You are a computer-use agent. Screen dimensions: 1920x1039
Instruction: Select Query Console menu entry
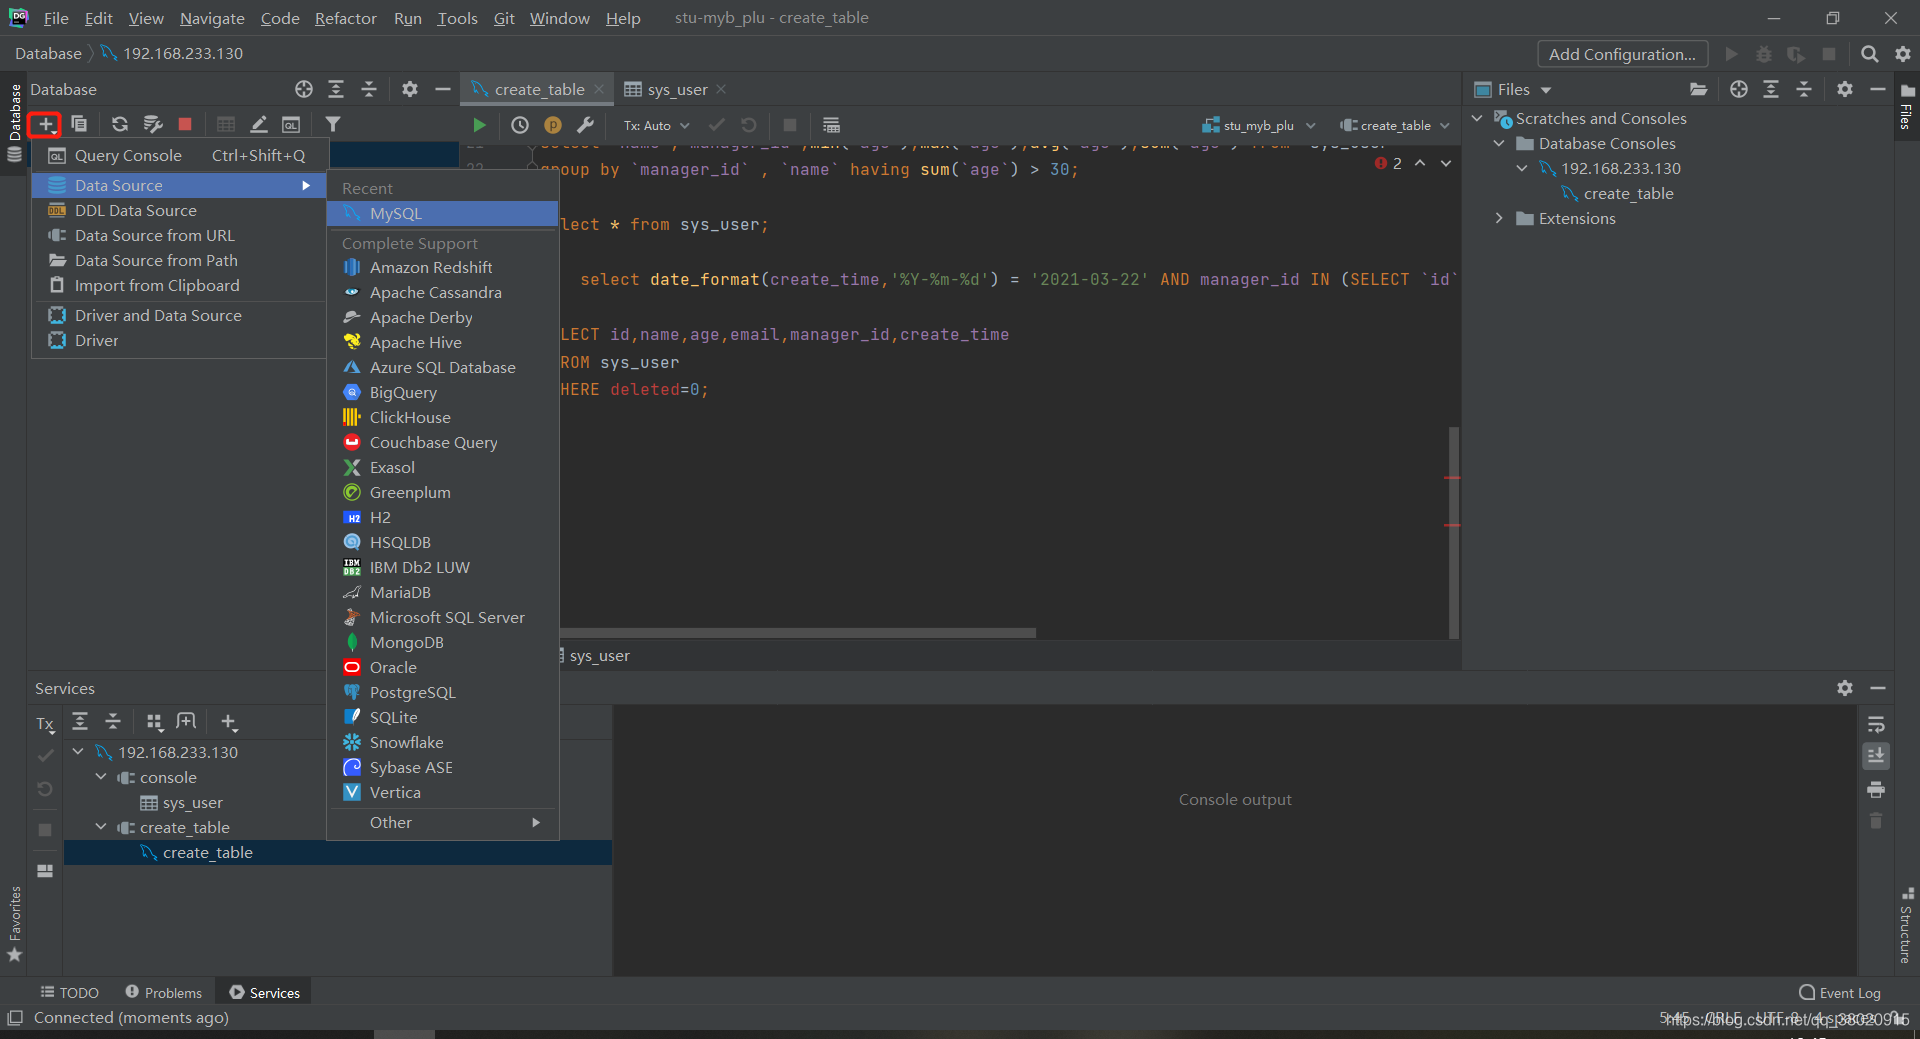click(180, 155)
